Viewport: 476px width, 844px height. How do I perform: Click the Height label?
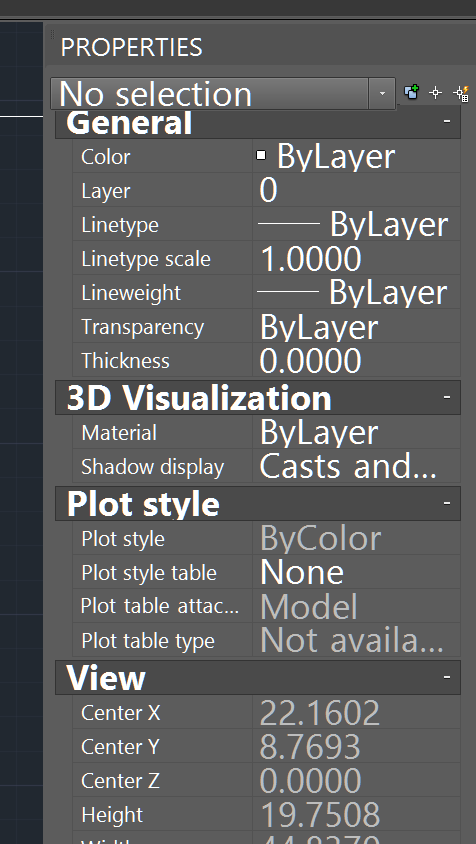112,815
